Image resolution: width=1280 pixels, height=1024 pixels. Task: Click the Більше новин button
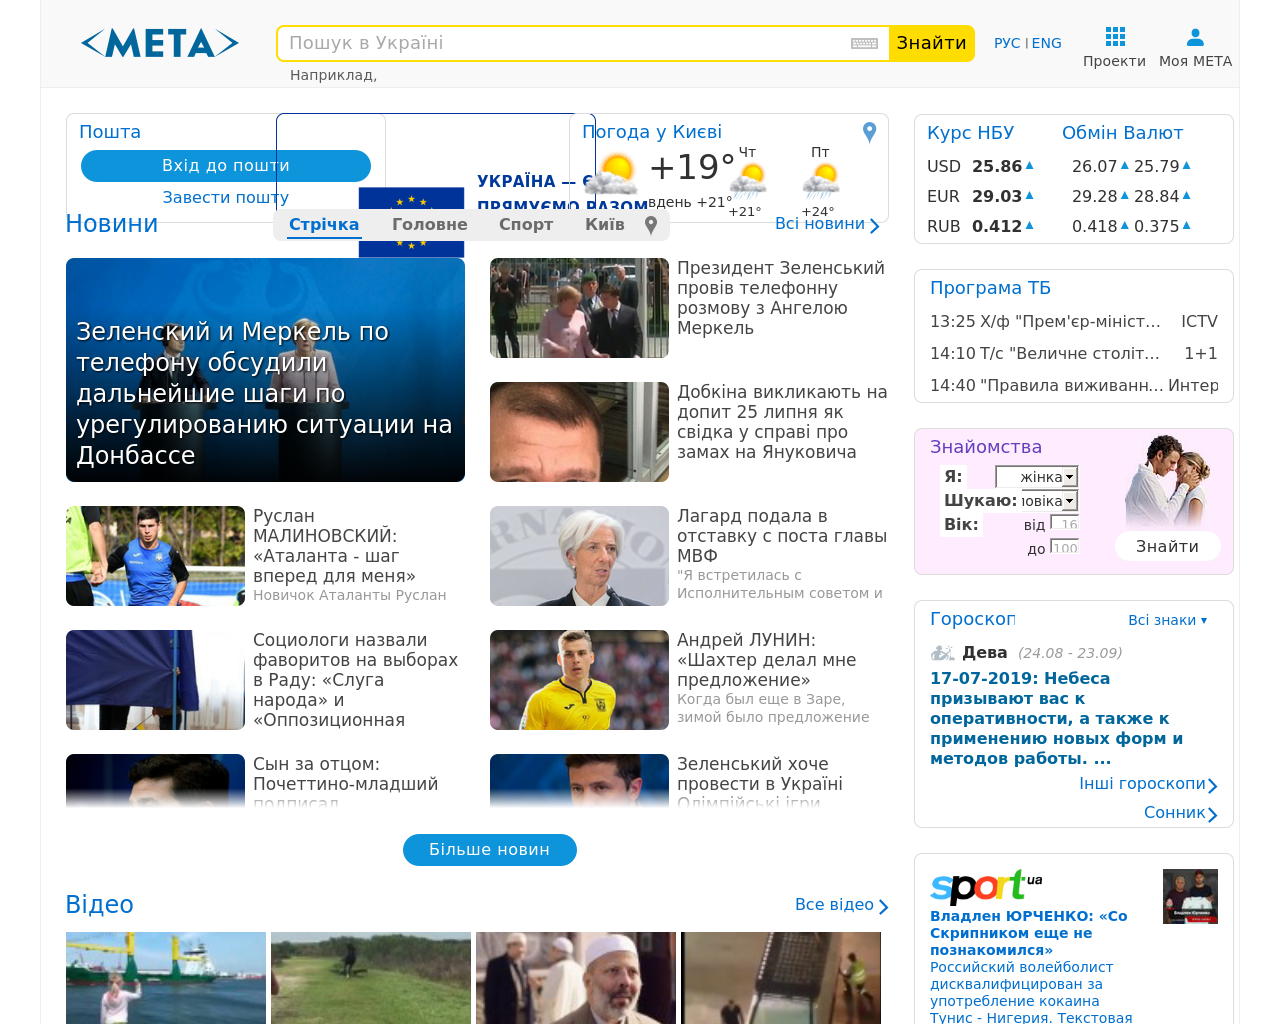coord(489,849)
